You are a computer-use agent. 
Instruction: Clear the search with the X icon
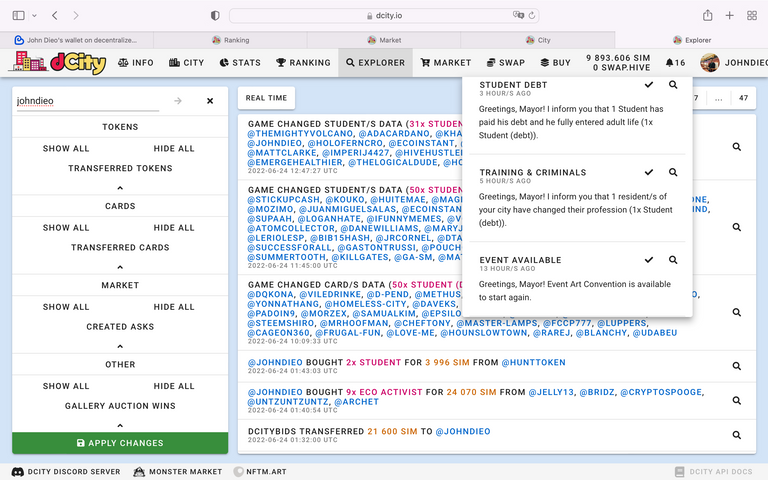(x=210, y=101)
